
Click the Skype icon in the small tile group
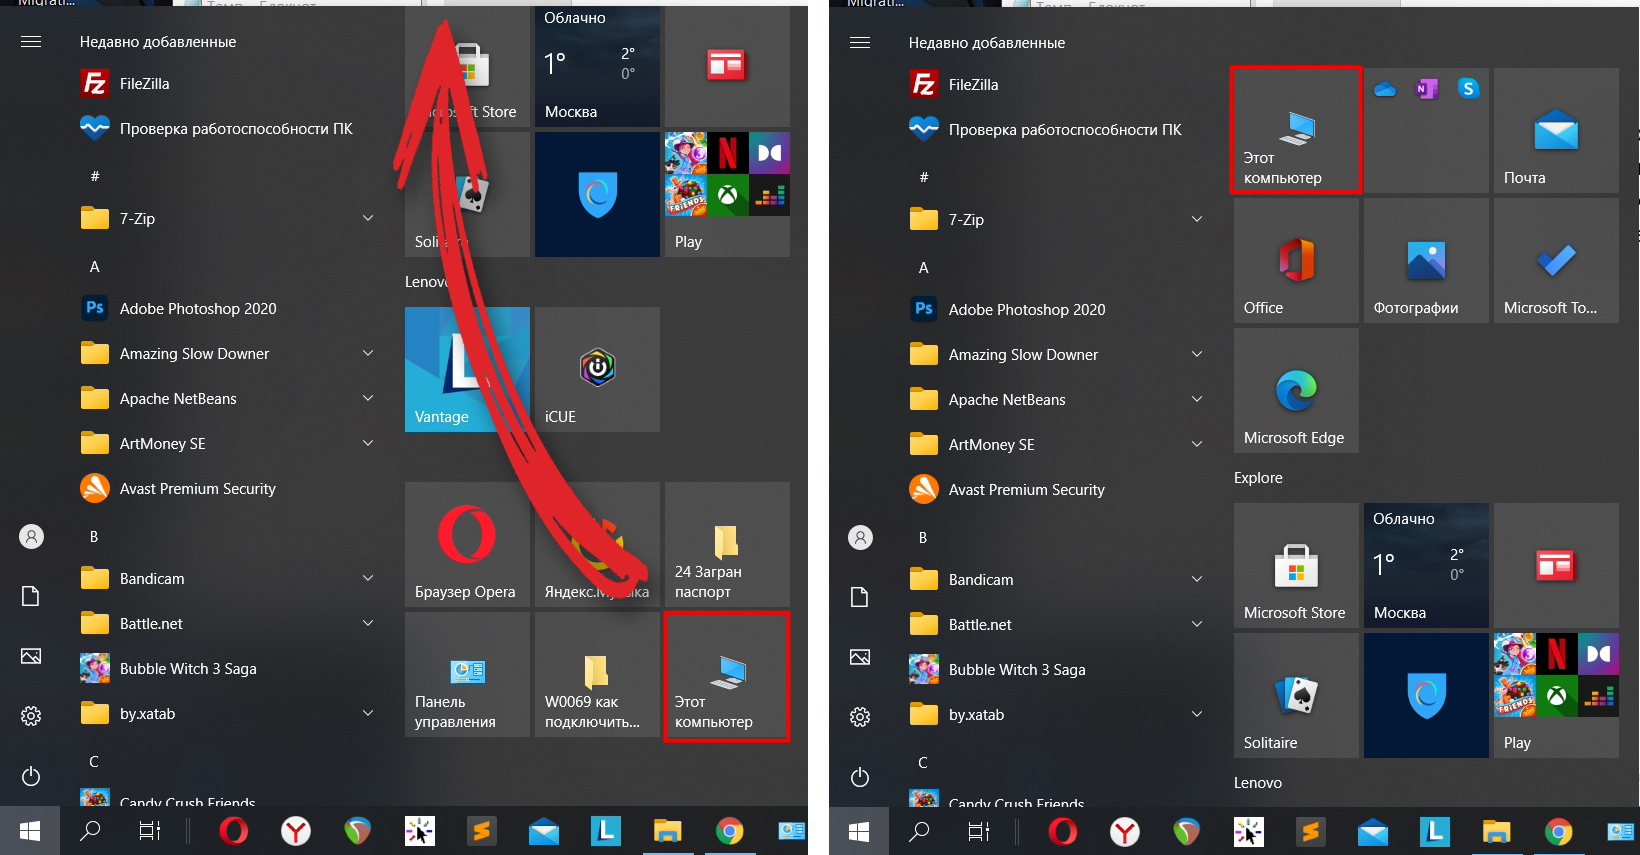pyautogui.click(x=1468, y=89)
